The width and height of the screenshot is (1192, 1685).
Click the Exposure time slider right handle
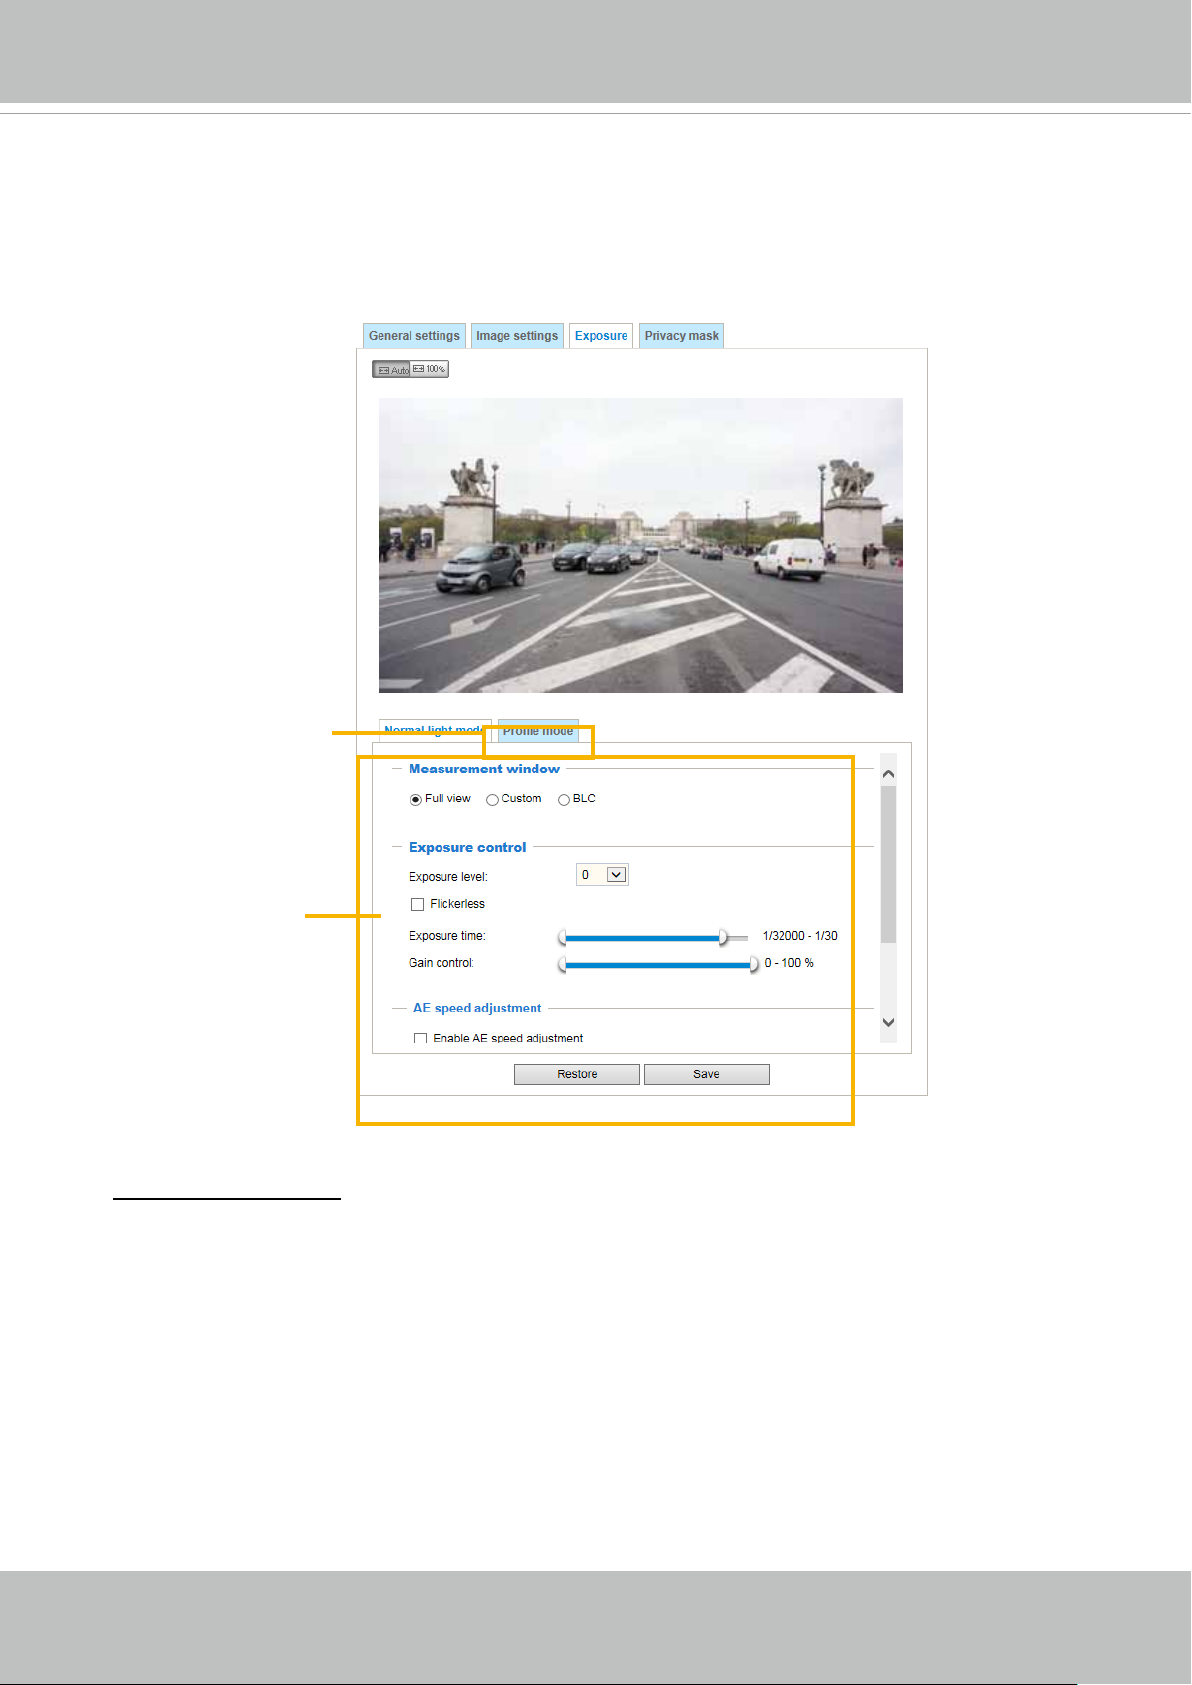tap(723, 938)
